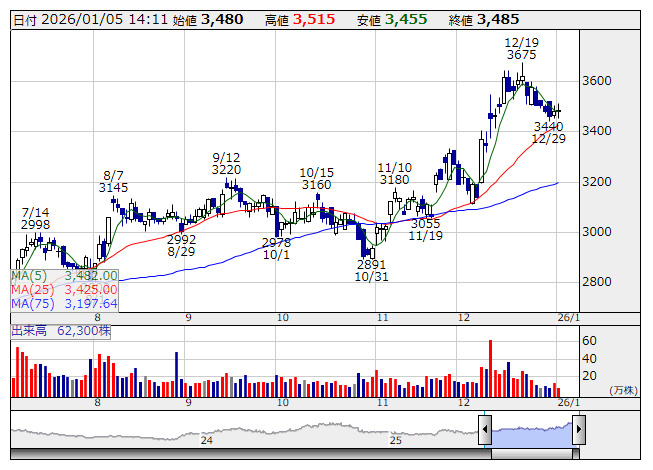The width and height of the screenshot is (653, 470).
Task: Click the date 2026/01/05 14:11
Action: tap(90, 20)
